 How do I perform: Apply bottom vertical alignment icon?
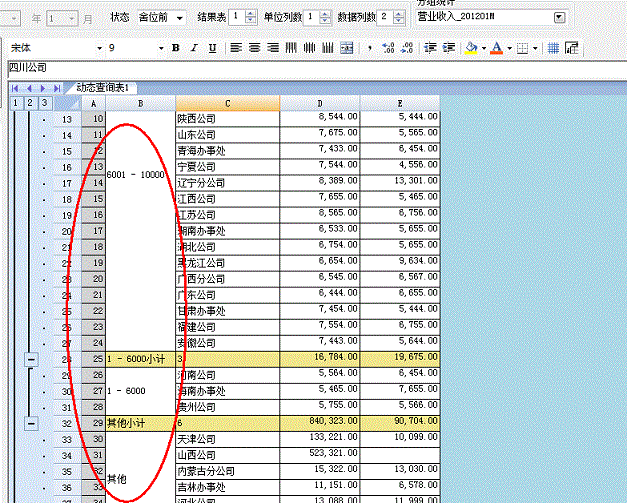(328, 48)
